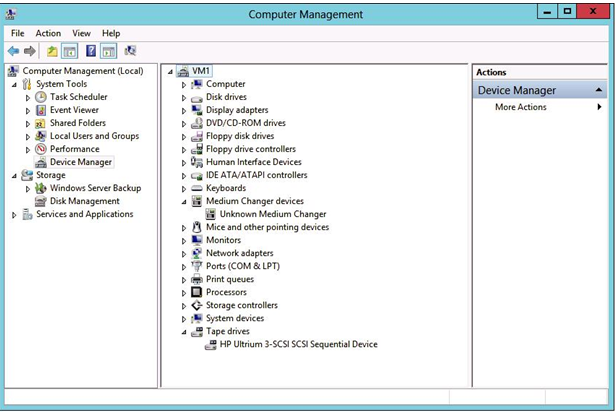Click the Up one level folder icon
Image resolution: width=615 pixels, height=412 pixels.
pyautogui.click(x=52, y=51)
